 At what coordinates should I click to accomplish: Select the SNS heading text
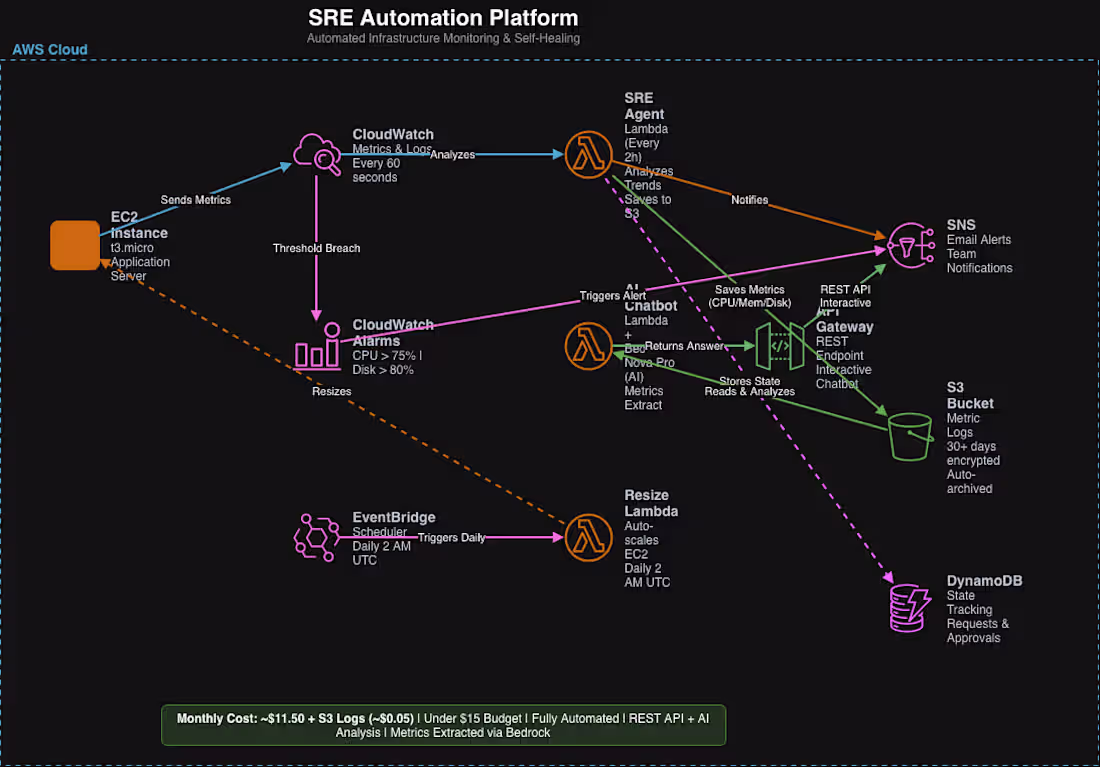tap(960, 225)
